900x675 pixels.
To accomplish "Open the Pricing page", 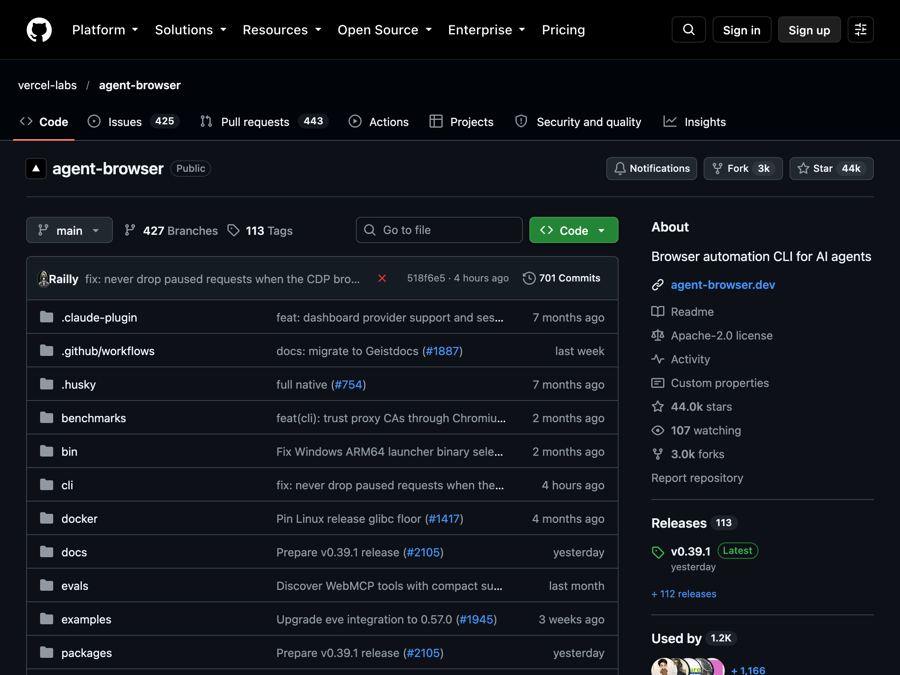I will (563, 30).
